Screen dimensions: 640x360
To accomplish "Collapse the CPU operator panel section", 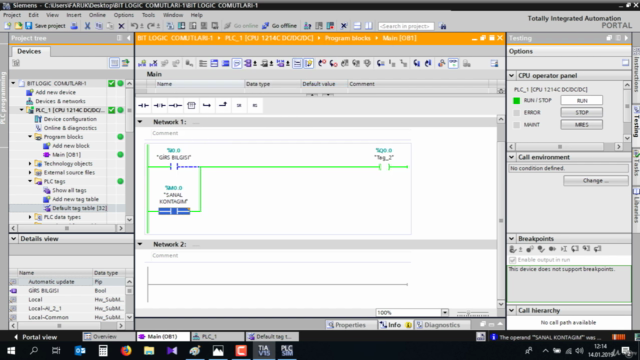I will [x=511, y=76].
